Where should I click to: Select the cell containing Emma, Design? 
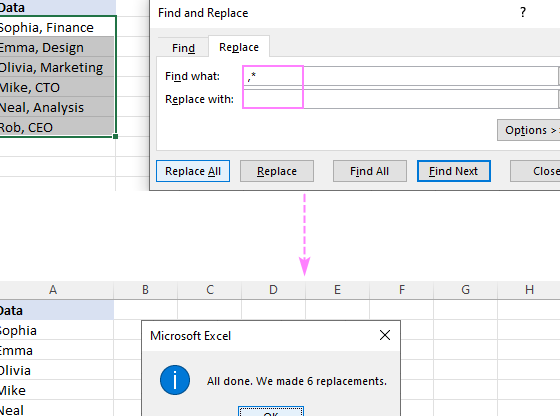tap(57, 47)
